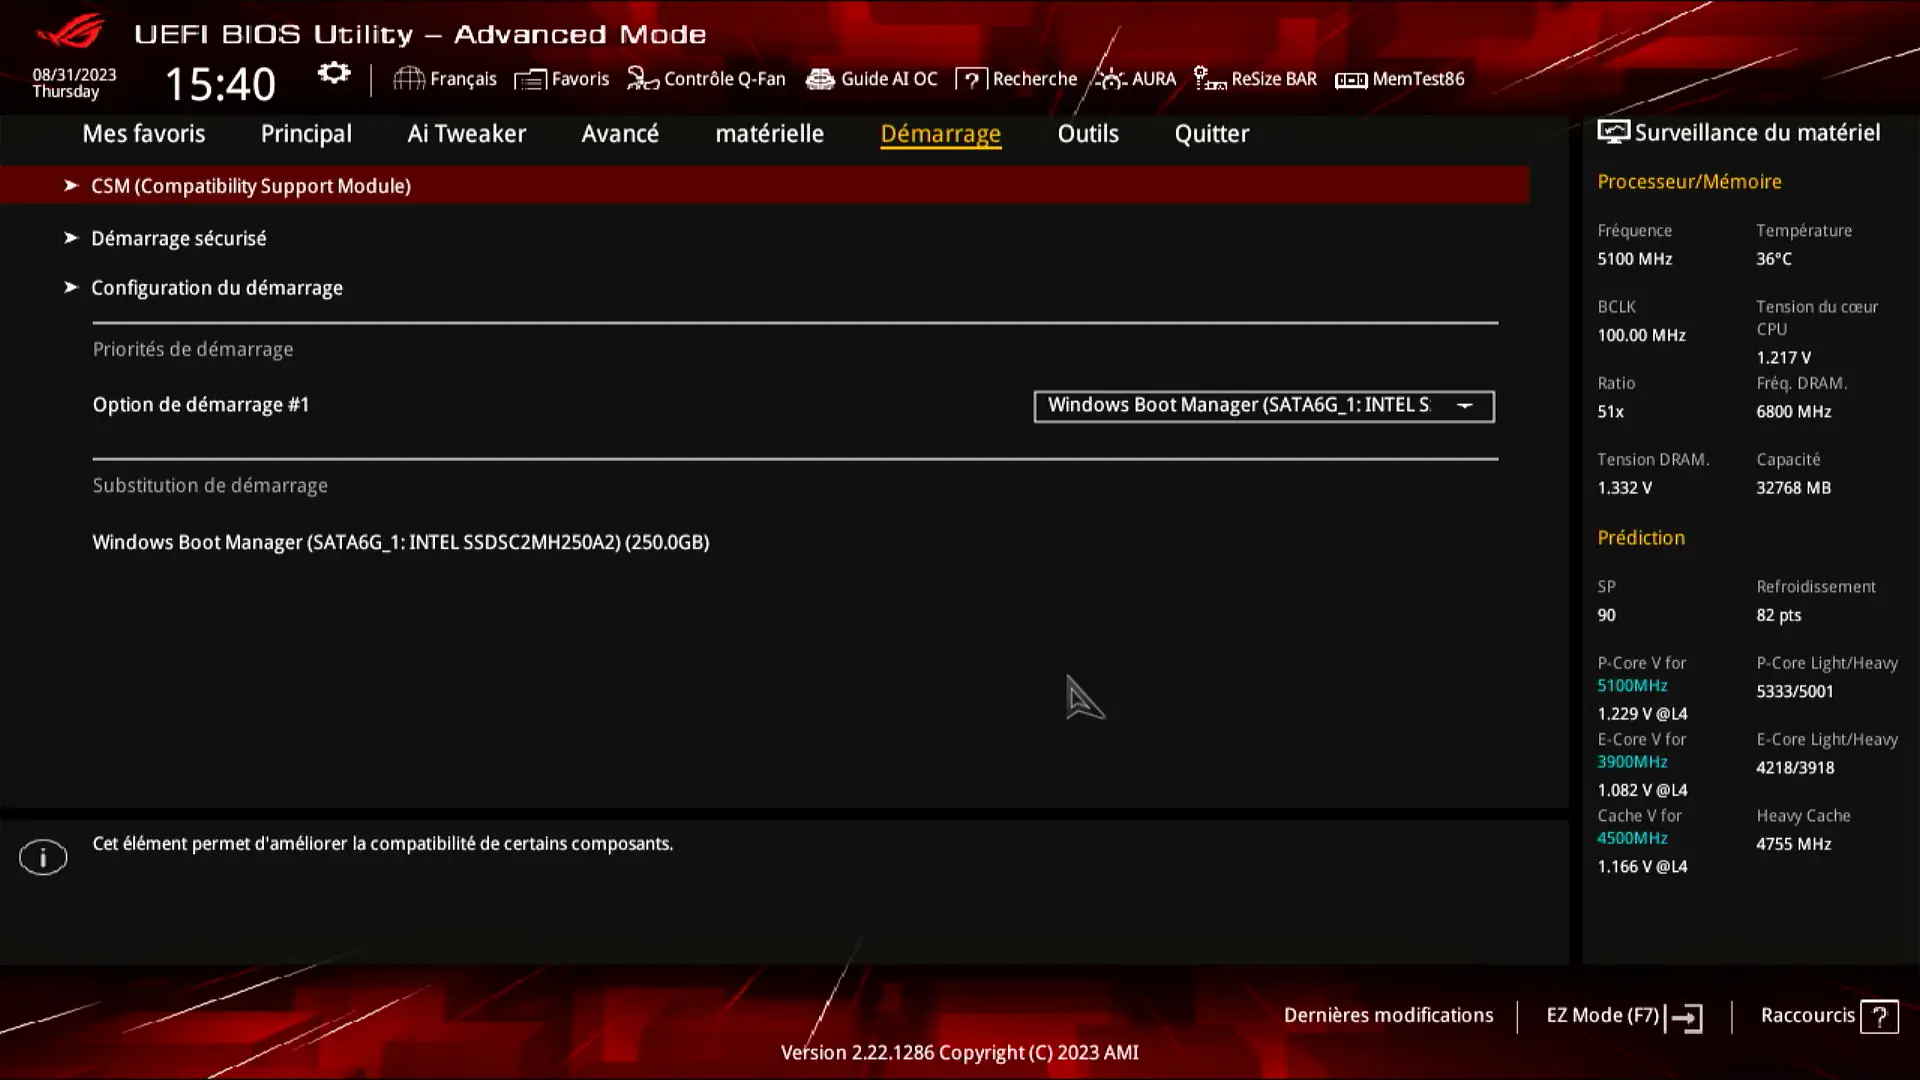The height and width of the screenshot is (1080, 1920).
Task: Open Q-Fan control via fan icon
Action: (x=642, y=78)
